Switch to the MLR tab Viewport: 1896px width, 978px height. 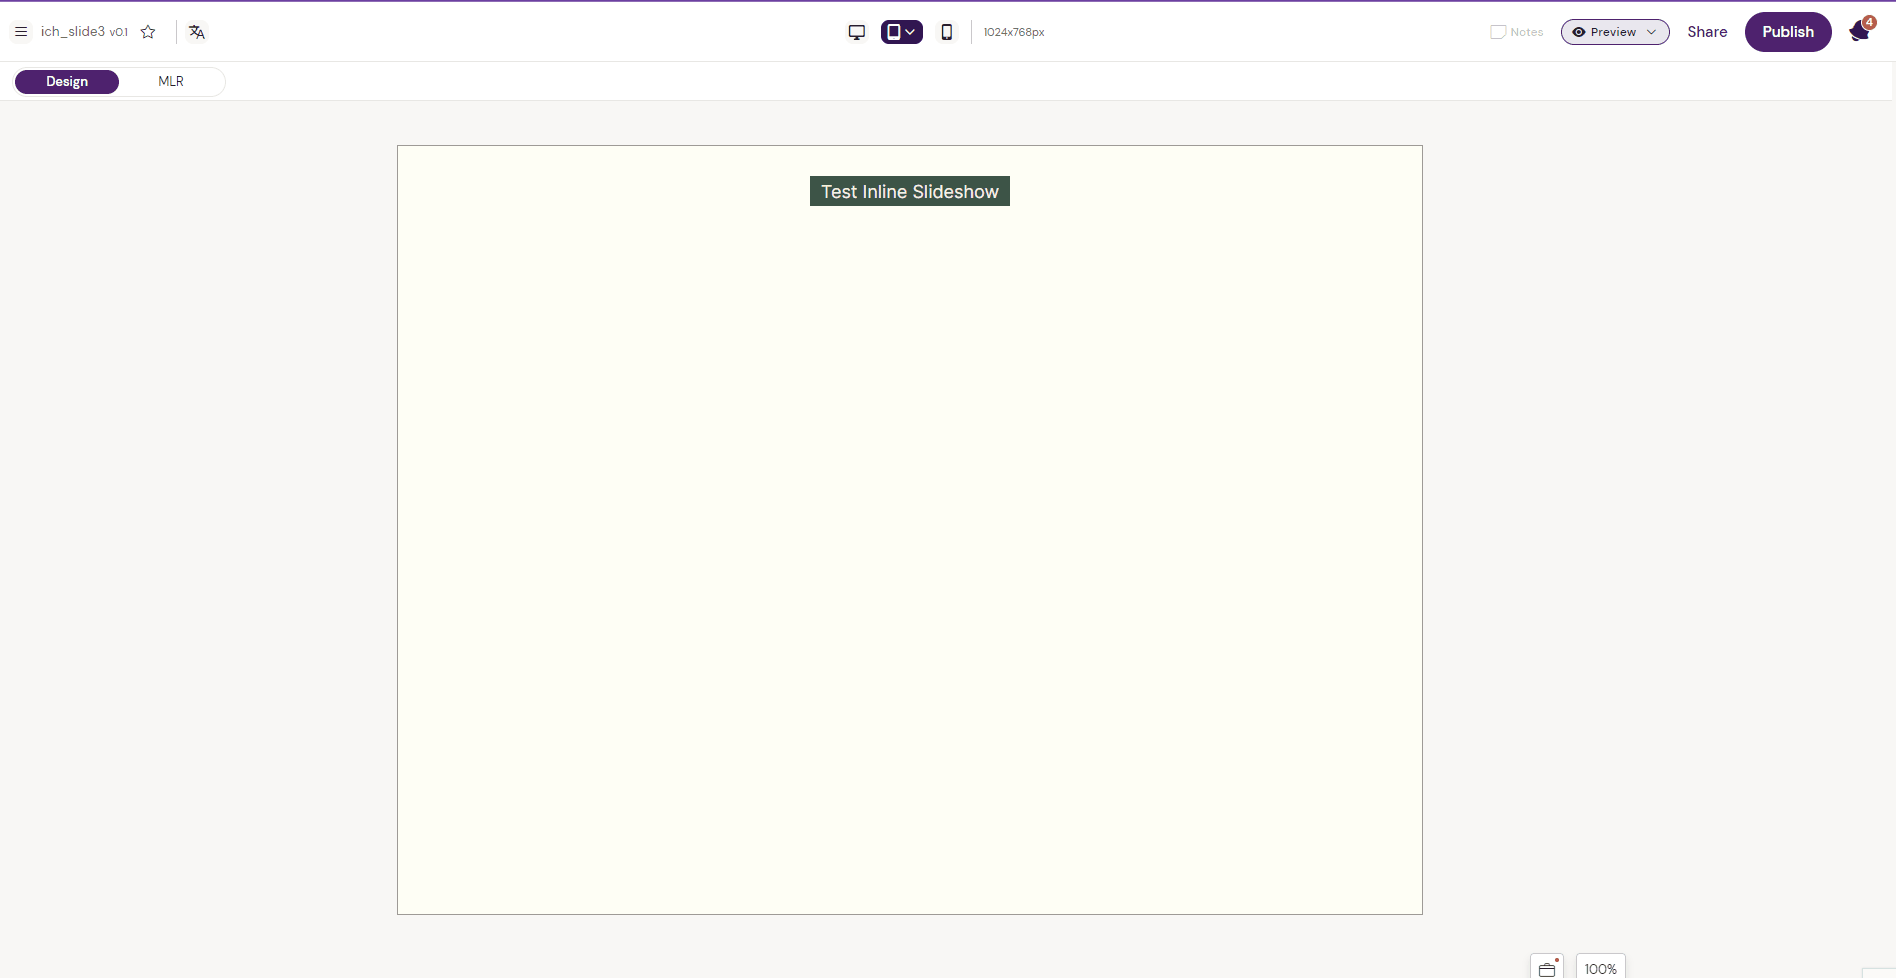(170, 81)
